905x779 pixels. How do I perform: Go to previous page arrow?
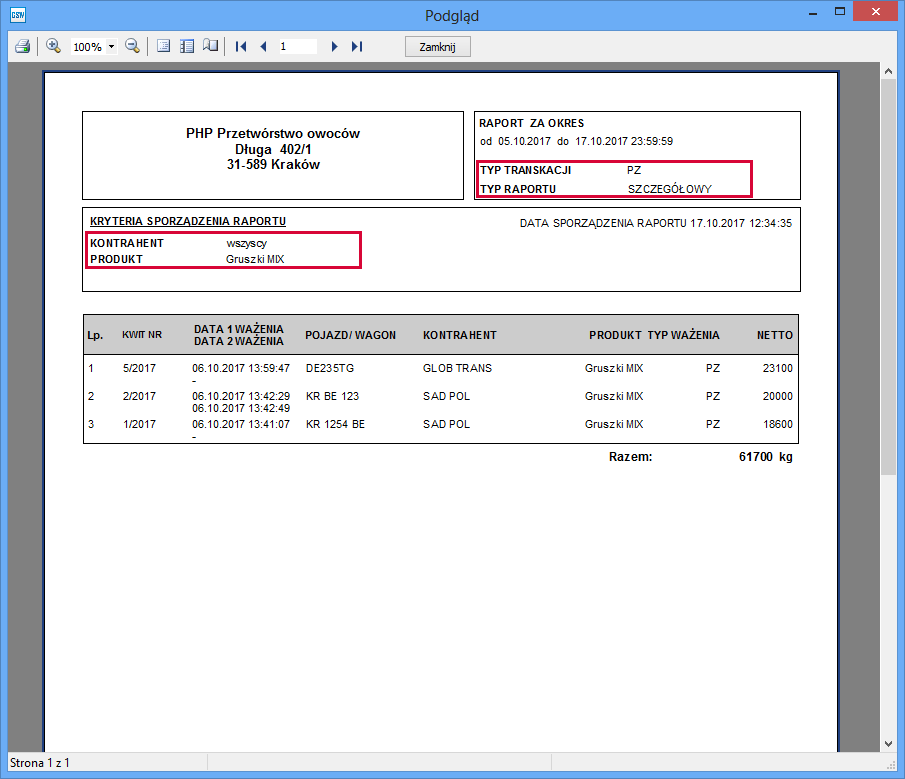(263, 46)
